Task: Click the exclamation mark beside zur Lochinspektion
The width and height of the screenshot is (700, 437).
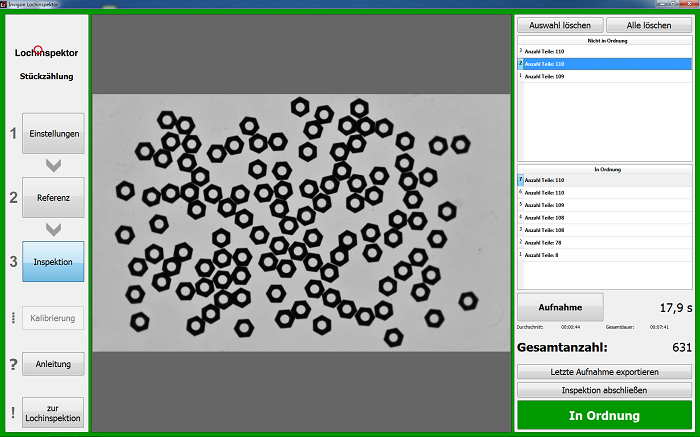Action: (x=13, y=411)
